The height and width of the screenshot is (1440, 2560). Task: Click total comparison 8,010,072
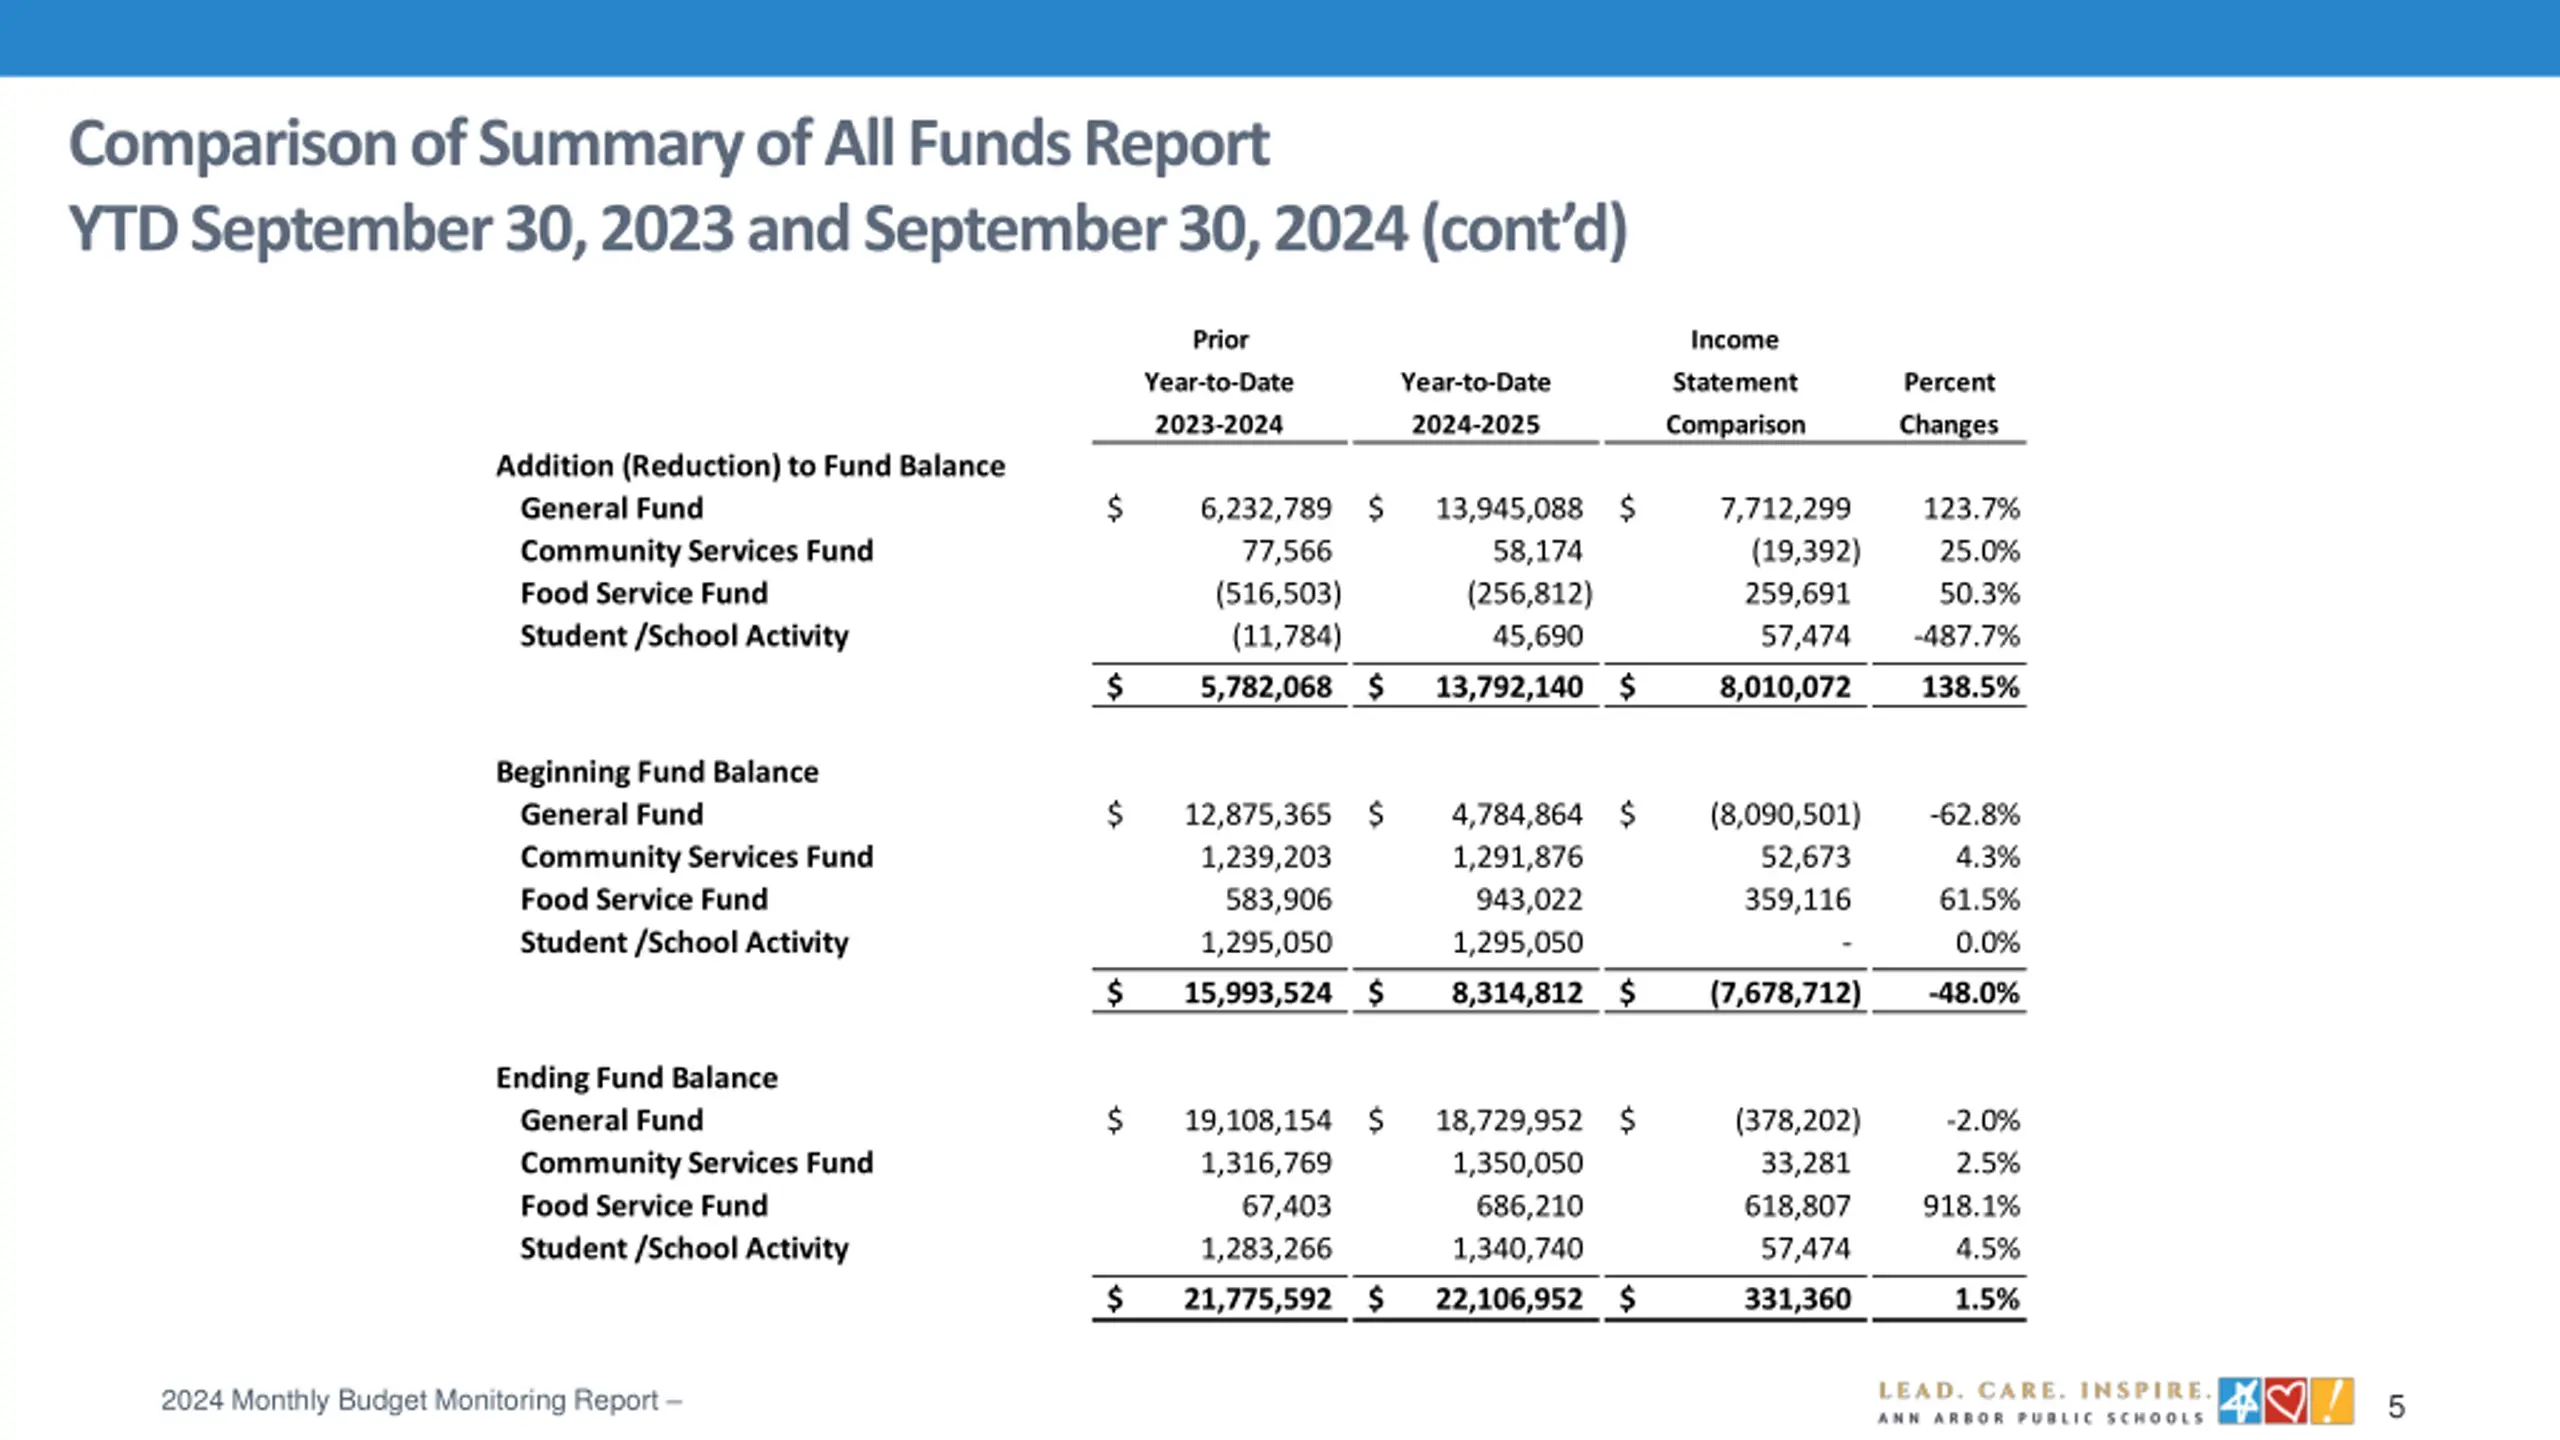pyautogui.click(x=1785, y=687)
